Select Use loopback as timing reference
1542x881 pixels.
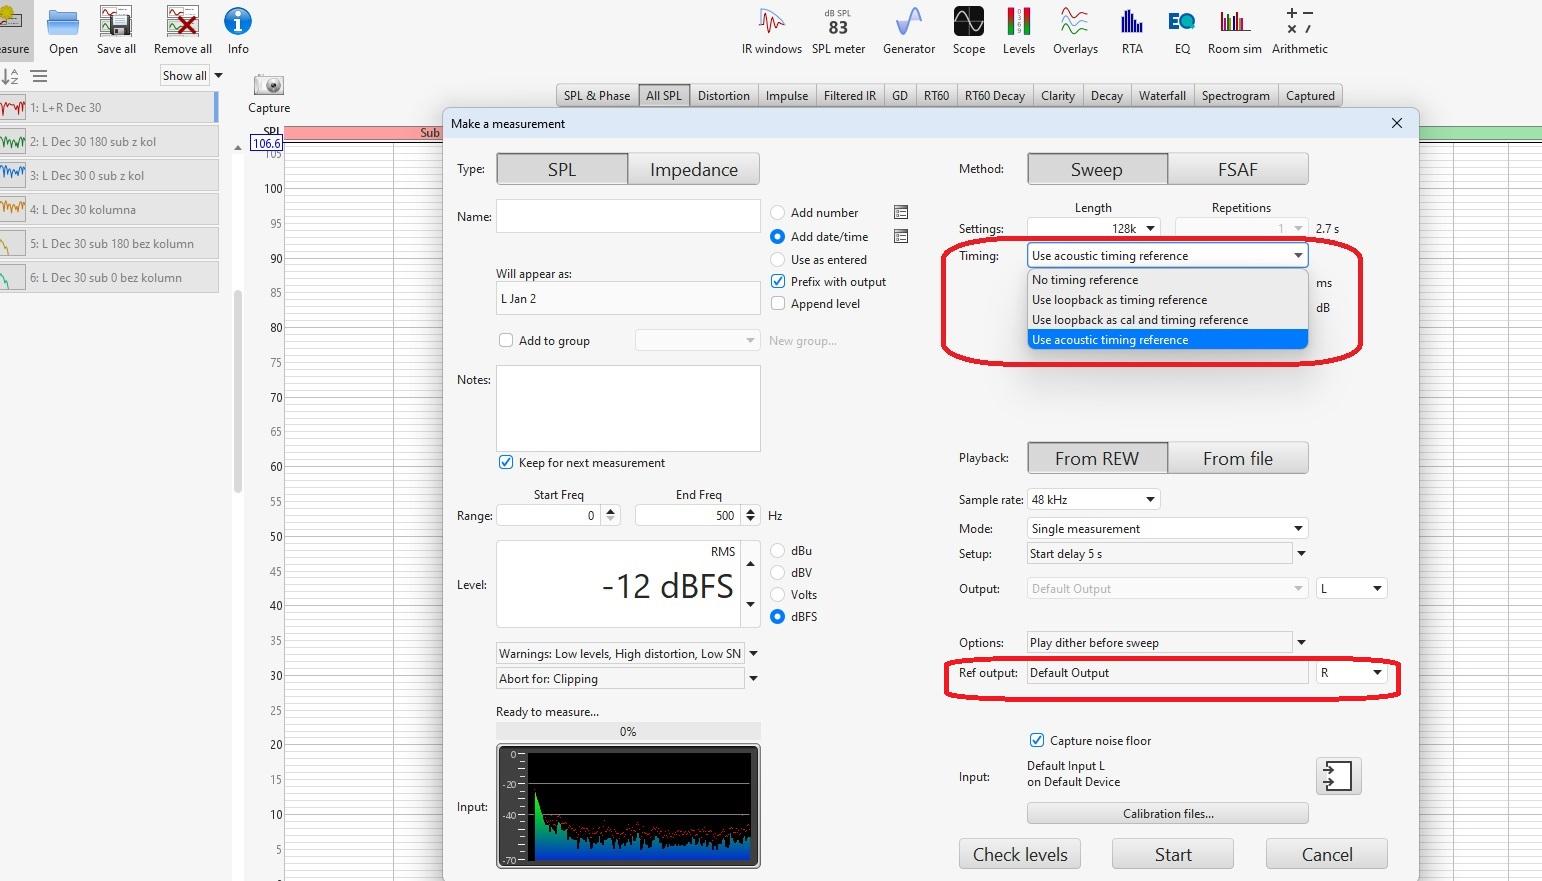click(x=1119, y=300)
